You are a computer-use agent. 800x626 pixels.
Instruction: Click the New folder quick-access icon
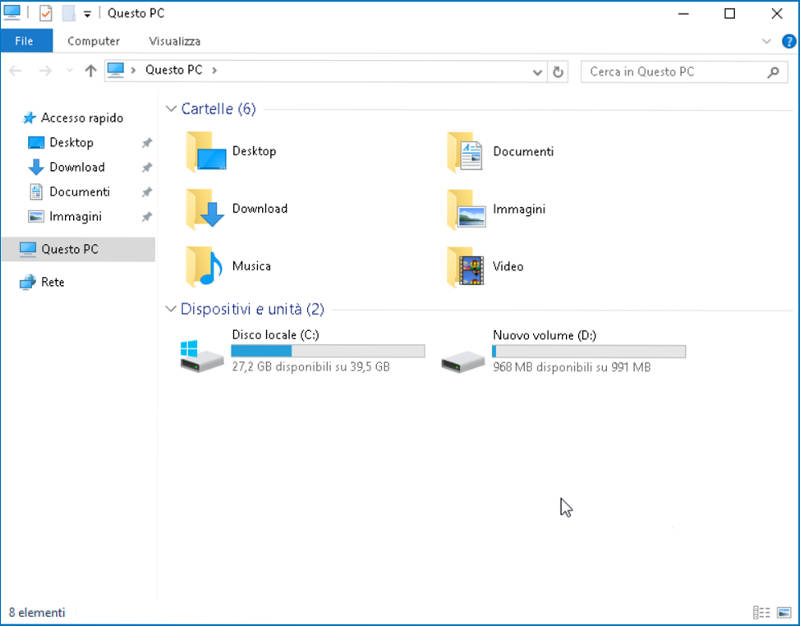click(x=68, y=13)
